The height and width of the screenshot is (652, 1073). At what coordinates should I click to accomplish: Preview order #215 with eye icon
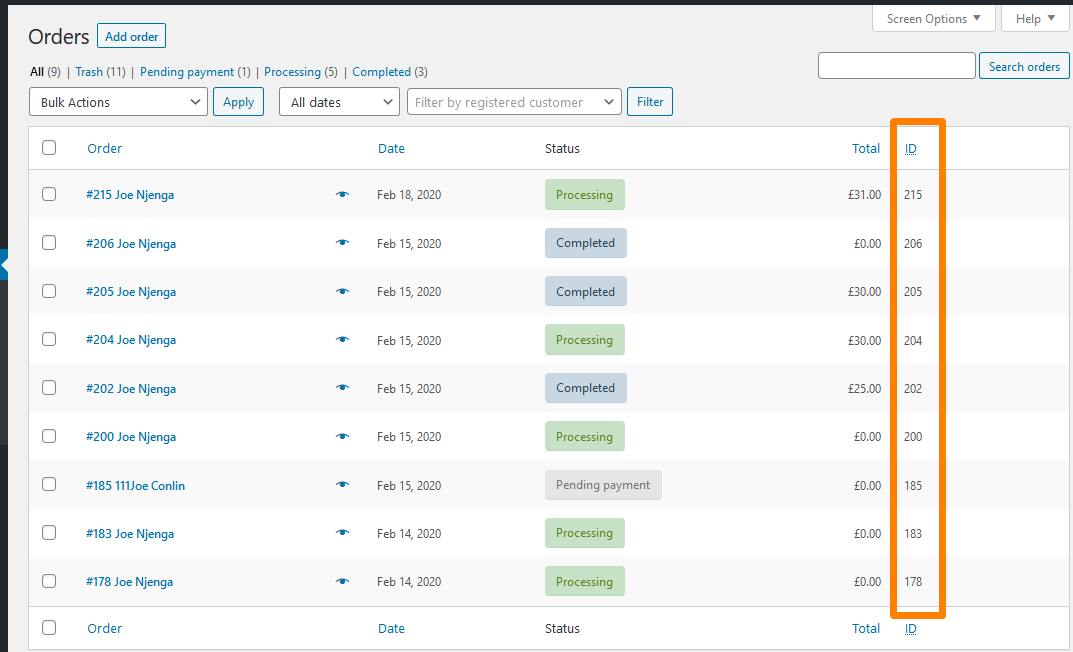coord(342,195)
